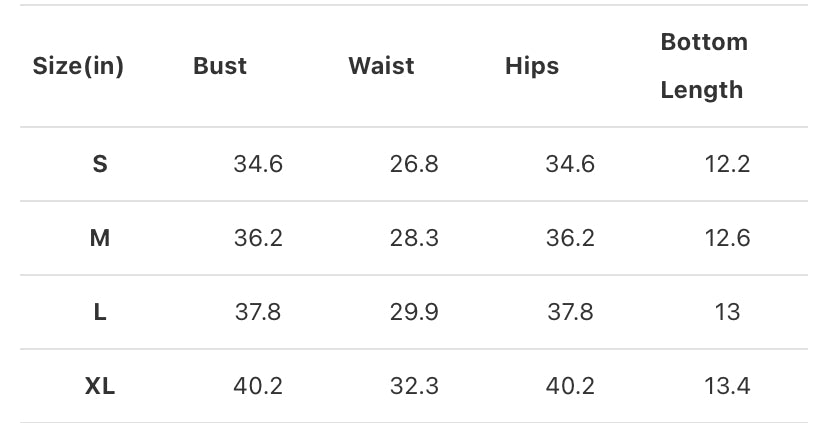The image size is (828, 423).
Task: Click the Hips column header
Action: (532, 67)
